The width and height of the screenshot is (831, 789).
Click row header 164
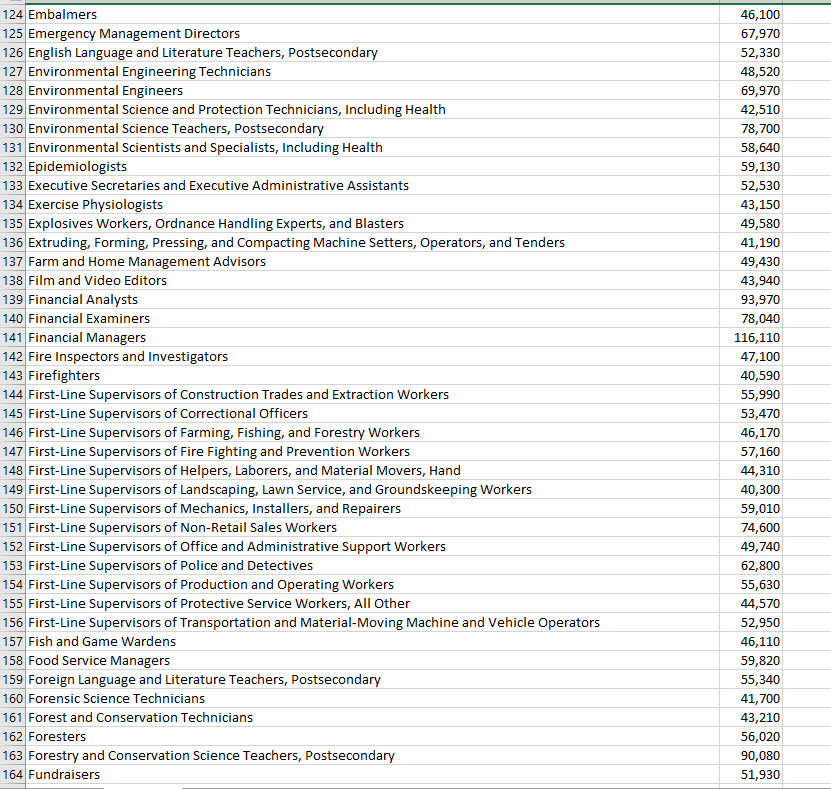click(11, 774)
